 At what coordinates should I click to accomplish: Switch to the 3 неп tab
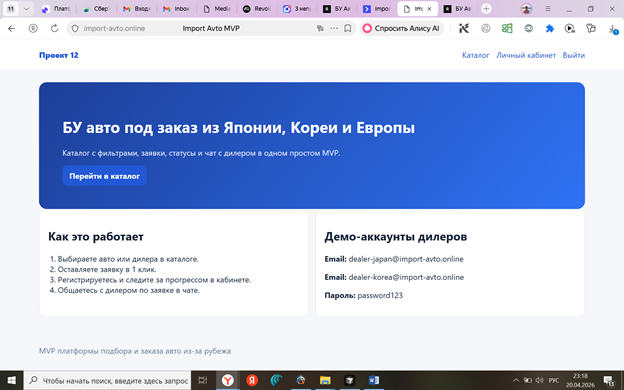297,9
